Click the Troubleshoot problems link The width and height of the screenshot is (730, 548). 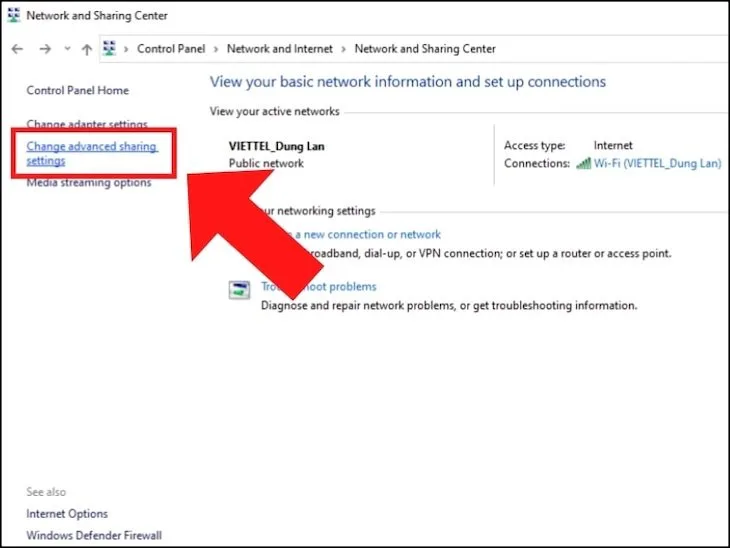pos(318,286)
